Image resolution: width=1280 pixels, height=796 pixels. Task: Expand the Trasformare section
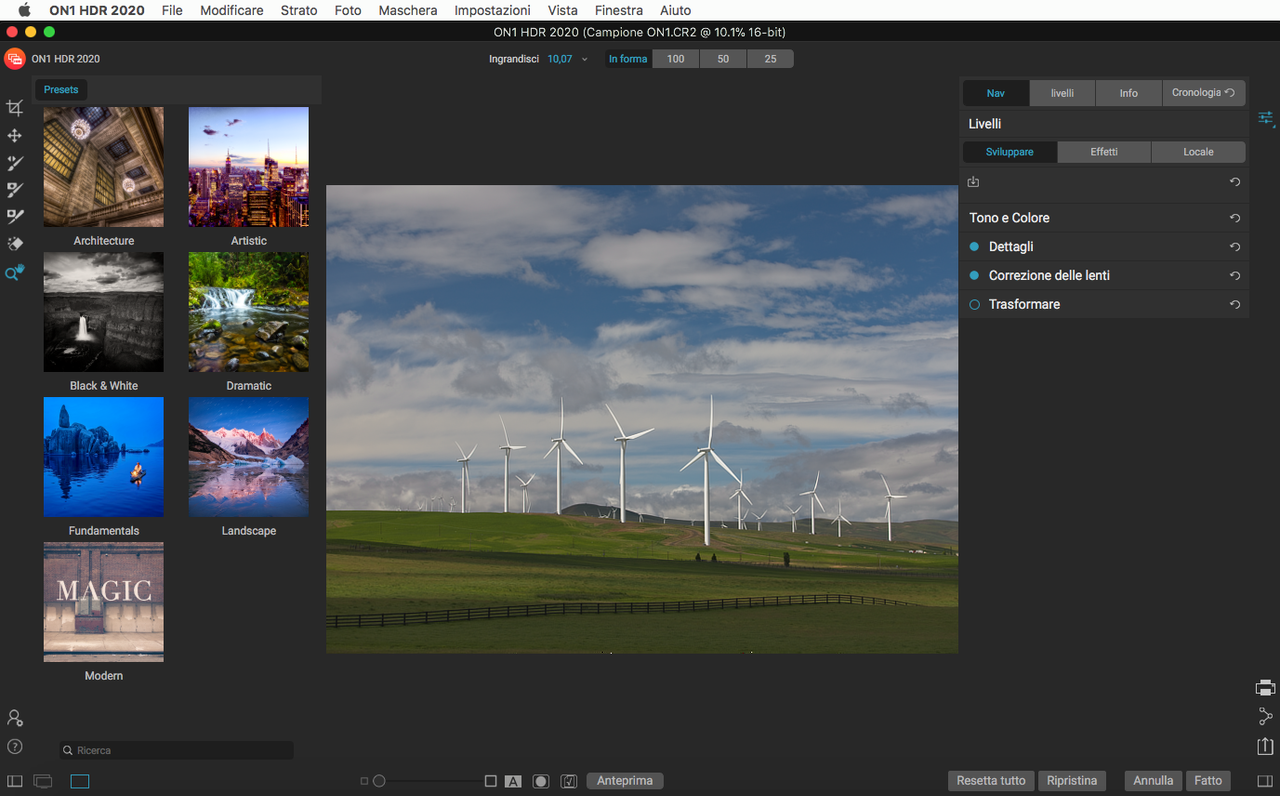1024,305
